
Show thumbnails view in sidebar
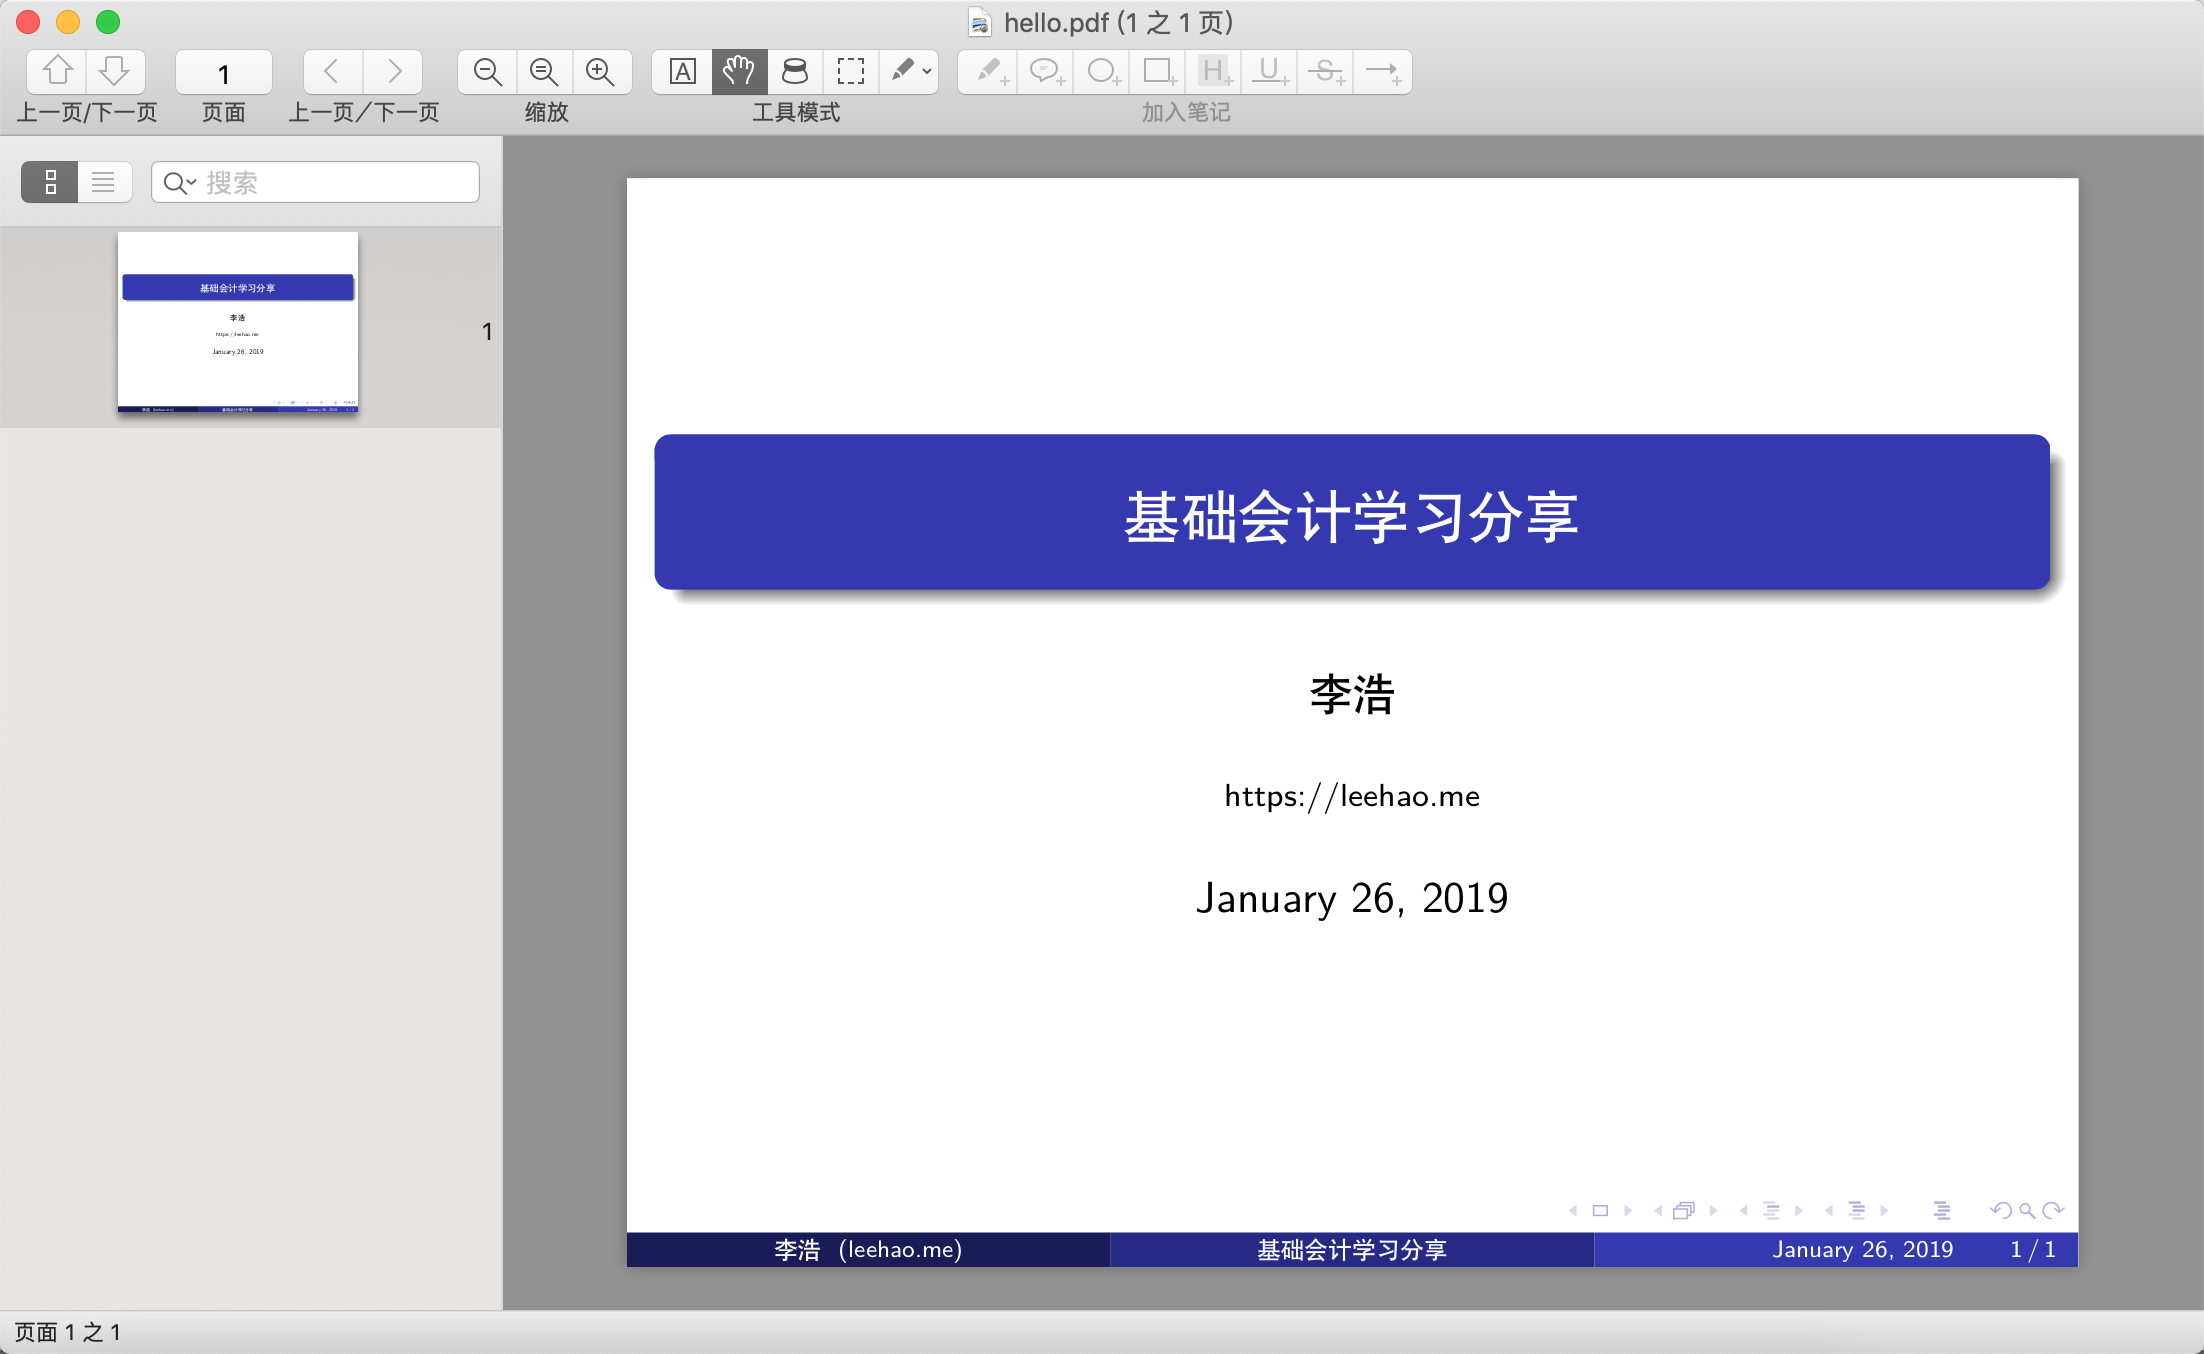50,182
